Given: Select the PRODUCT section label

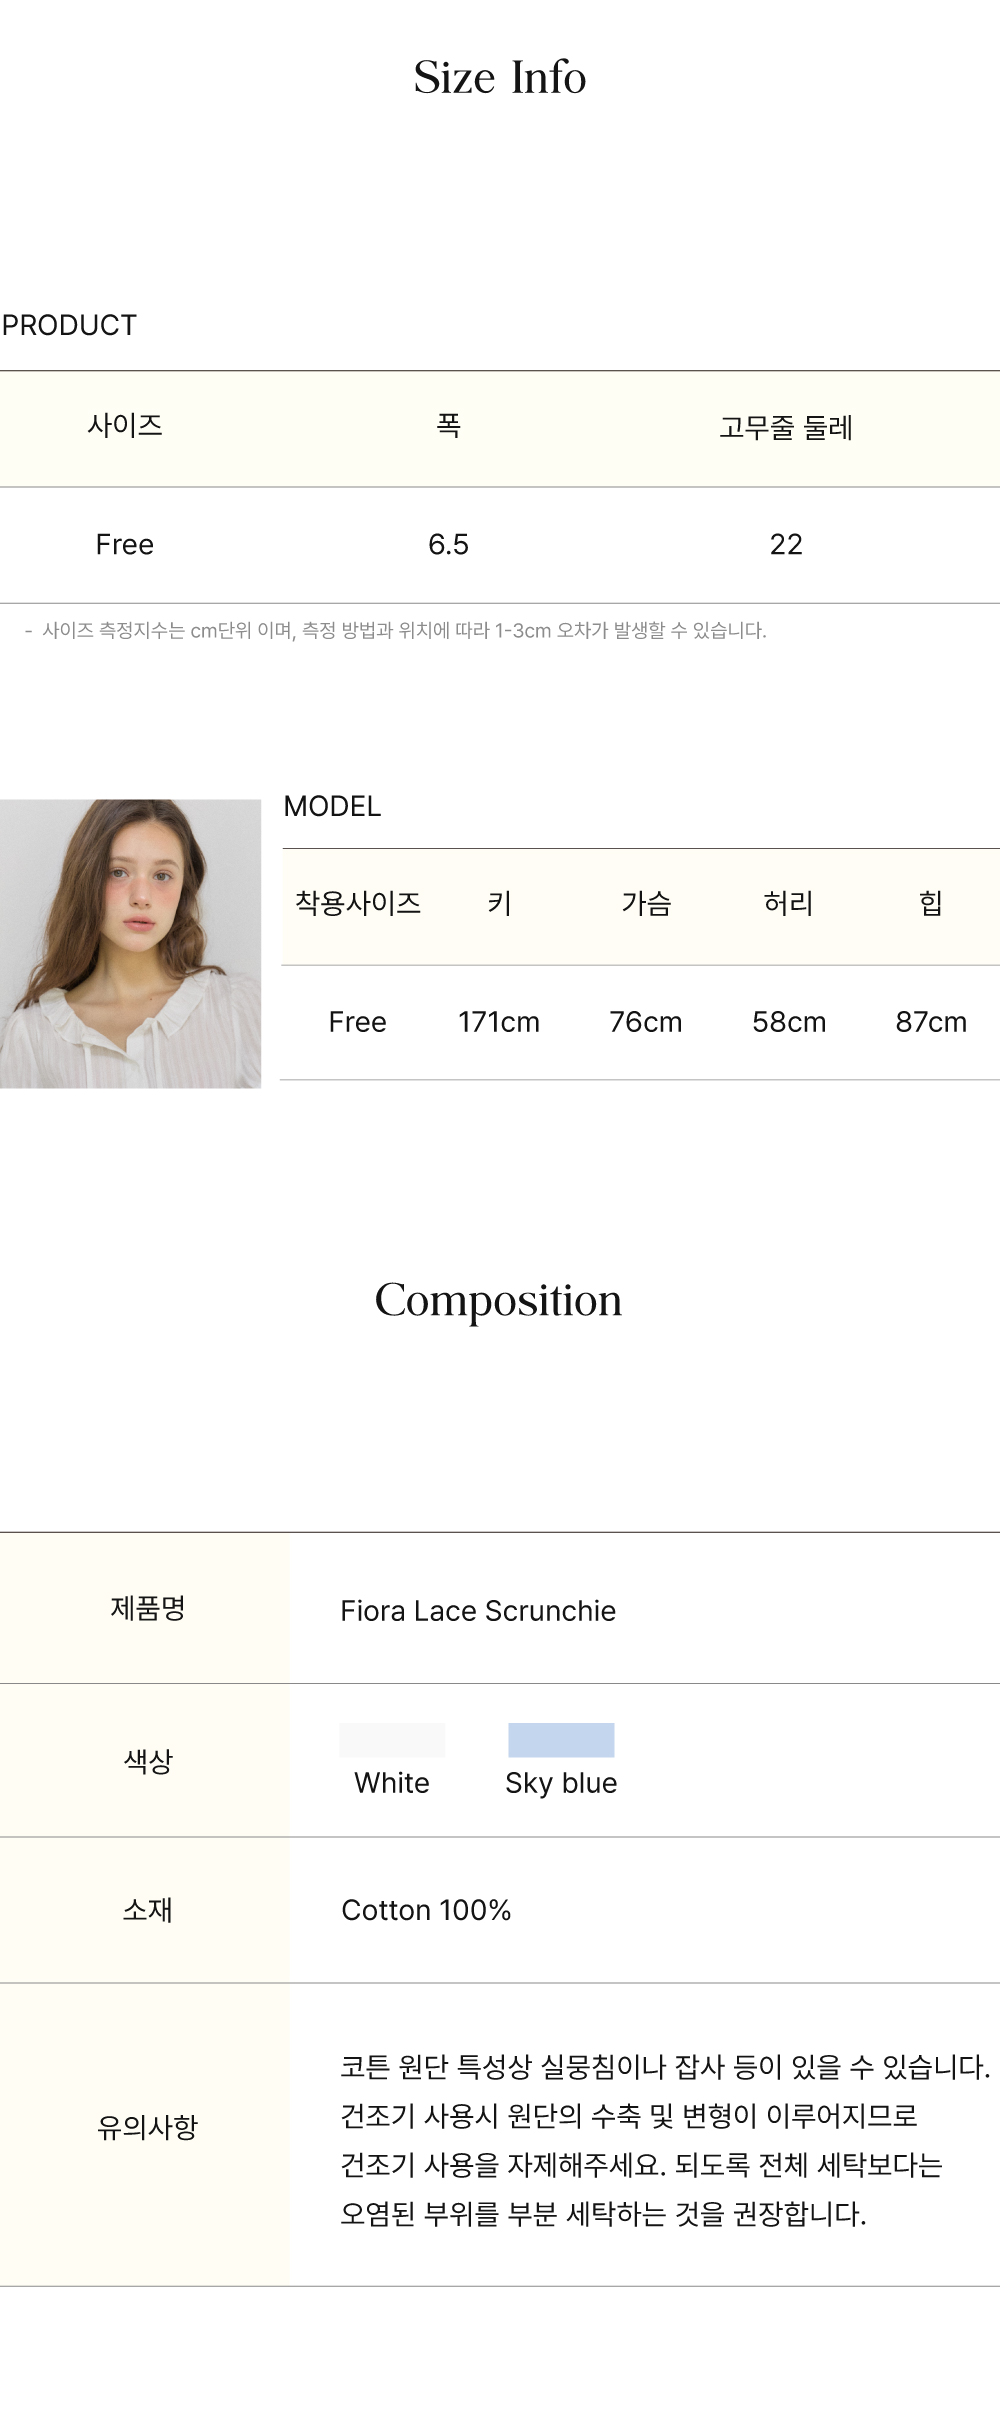Looking at the screenshot, I should tap(69, 325).
